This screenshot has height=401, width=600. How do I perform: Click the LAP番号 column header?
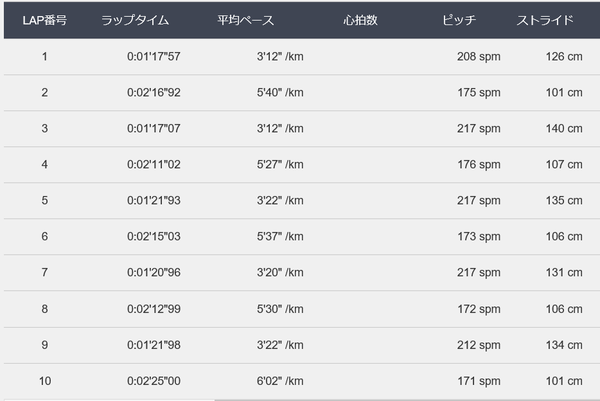45,20
